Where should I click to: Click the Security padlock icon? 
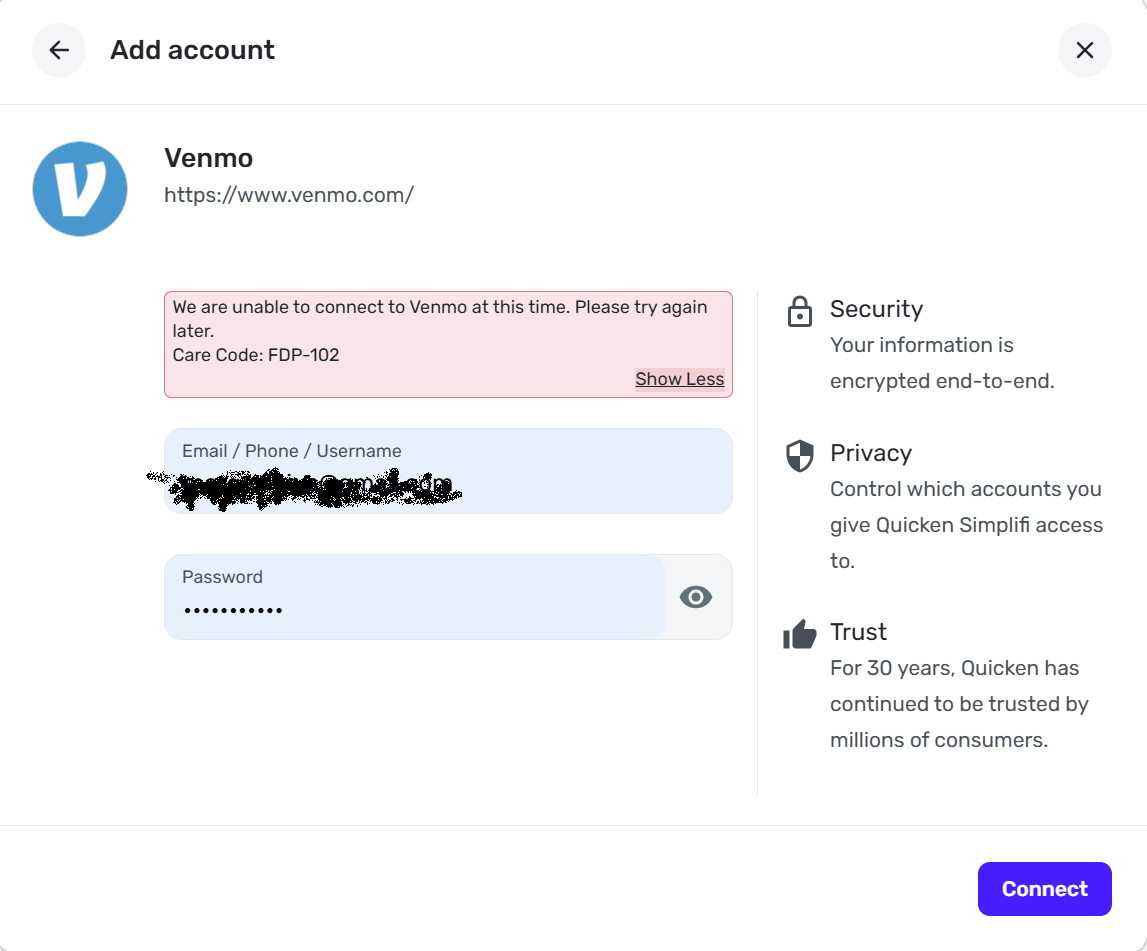pyautogui.click(x=799, y=311)
